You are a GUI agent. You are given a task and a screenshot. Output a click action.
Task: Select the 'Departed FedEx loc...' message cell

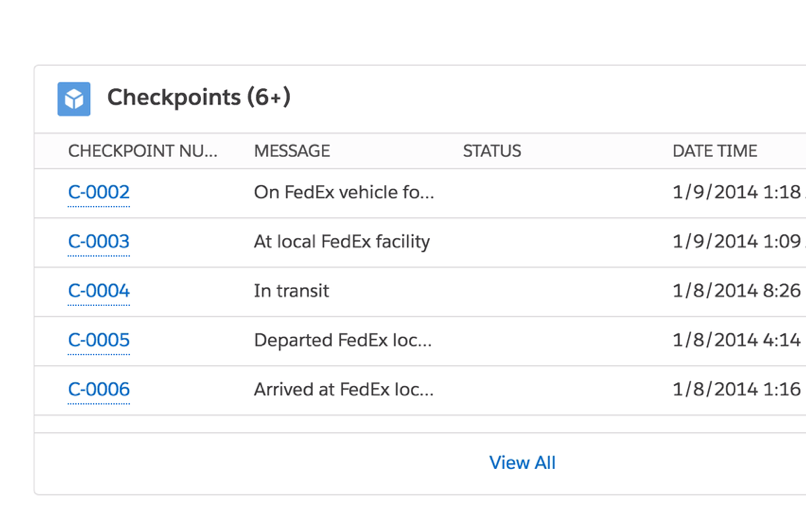343,340
